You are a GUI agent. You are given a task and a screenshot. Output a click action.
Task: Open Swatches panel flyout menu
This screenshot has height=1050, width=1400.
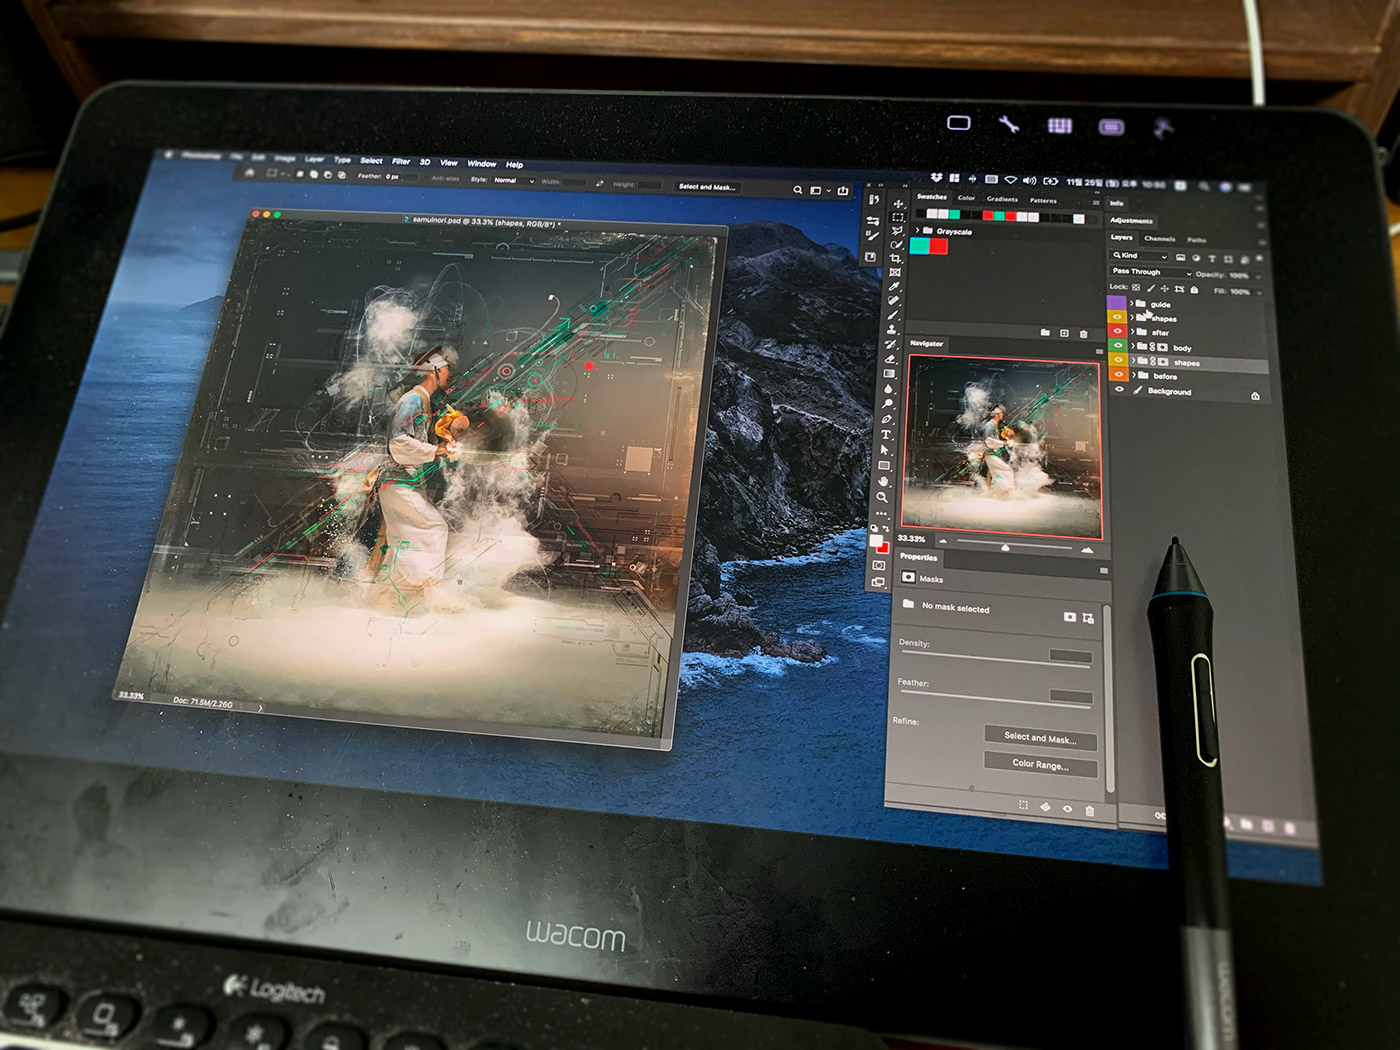point(1096,203)
